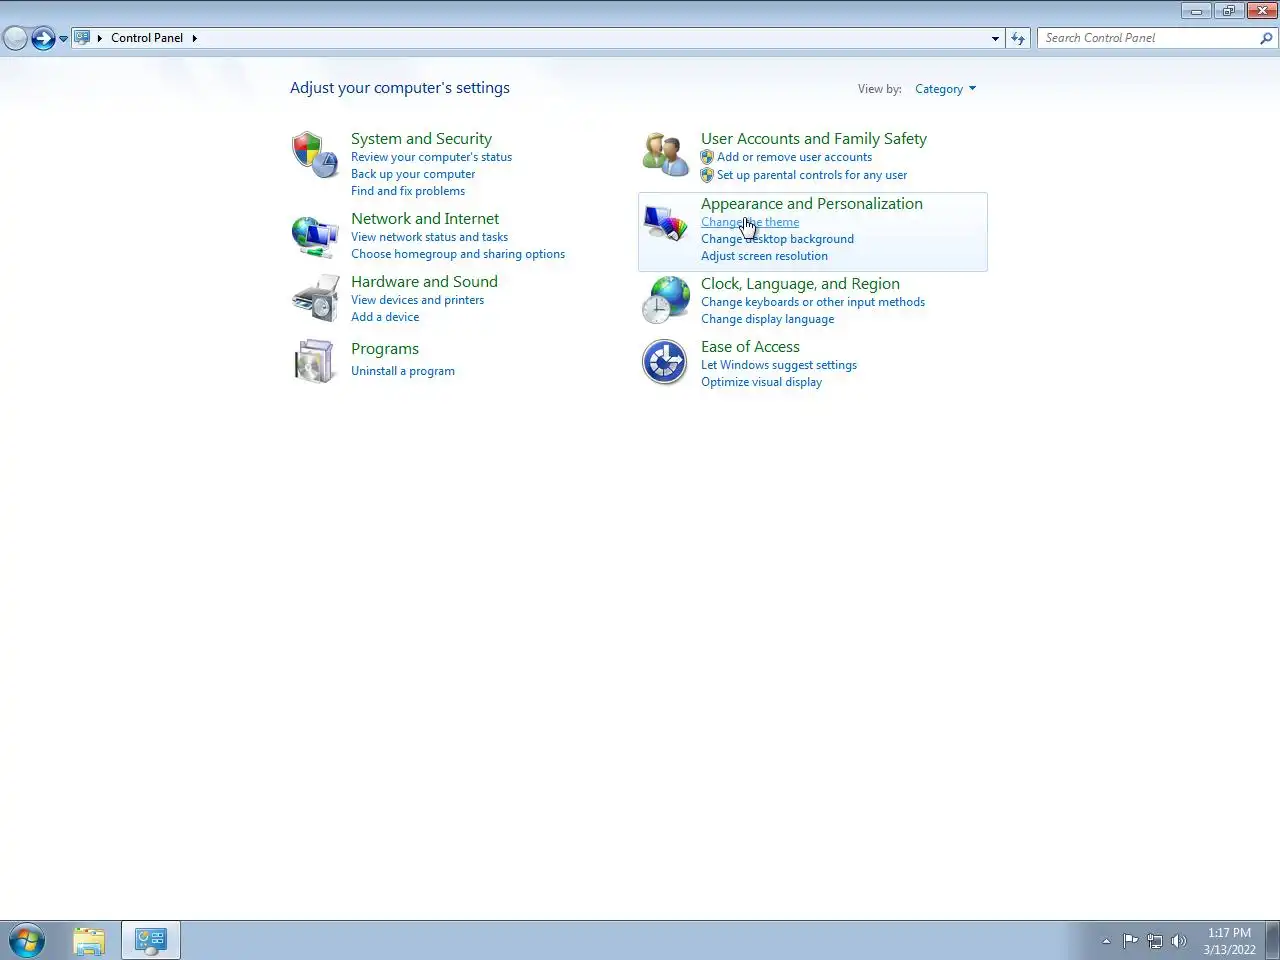Open the Clock, Language, and Region globe-clock icon
The width and height of the screenshot is (1280, 960).
coord(665,300)
